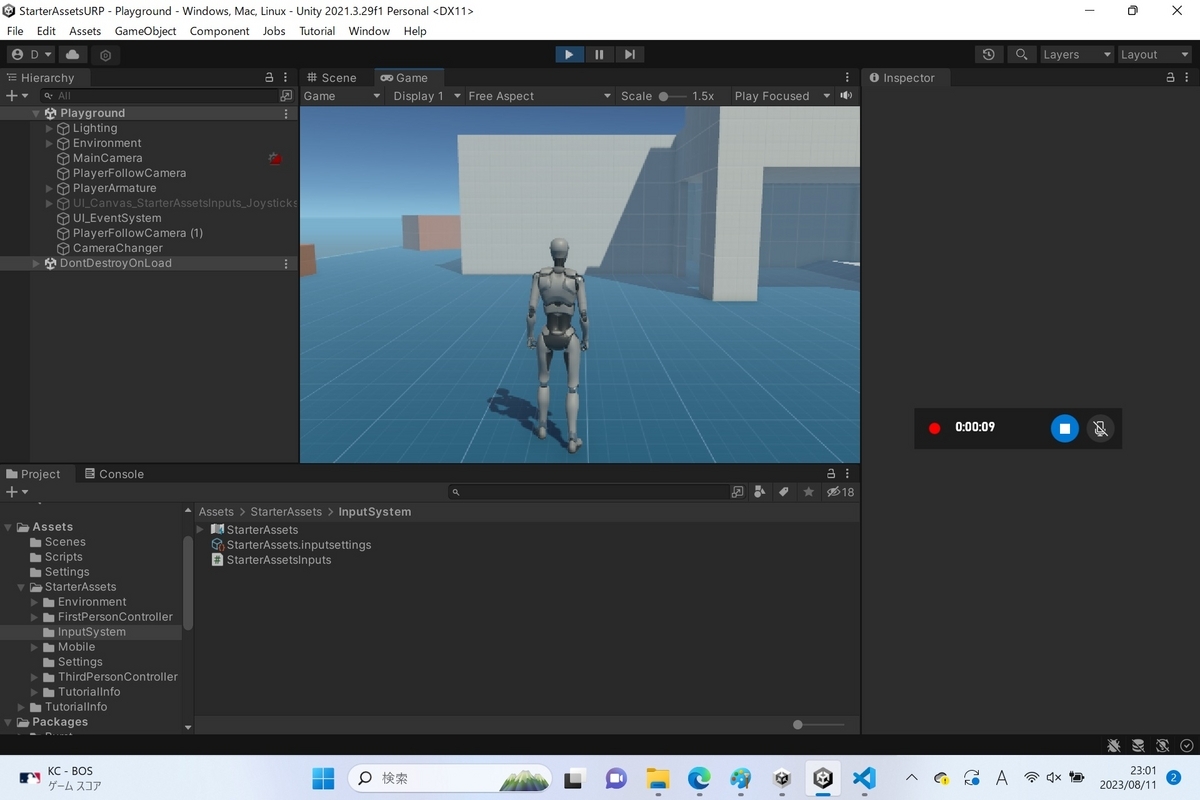Open Microsoft Edge from the taskbar

click(699, 778)
